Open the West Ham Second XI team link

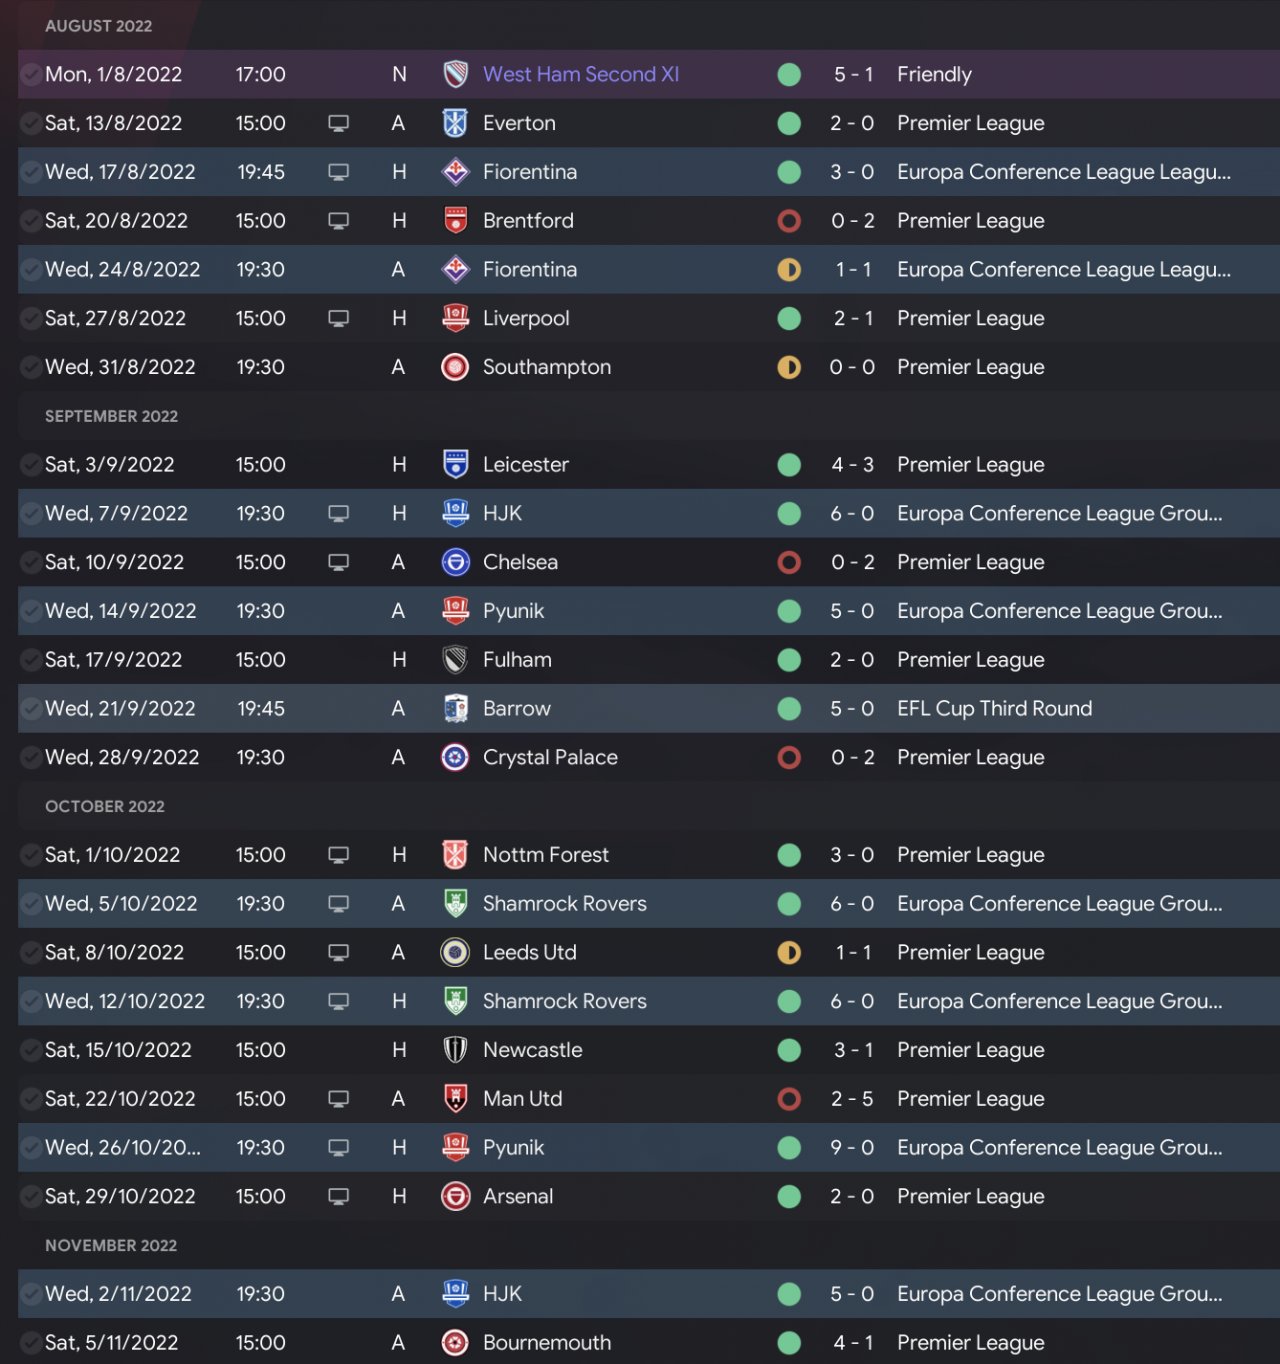pyautogui.click(x=580, y=75)
